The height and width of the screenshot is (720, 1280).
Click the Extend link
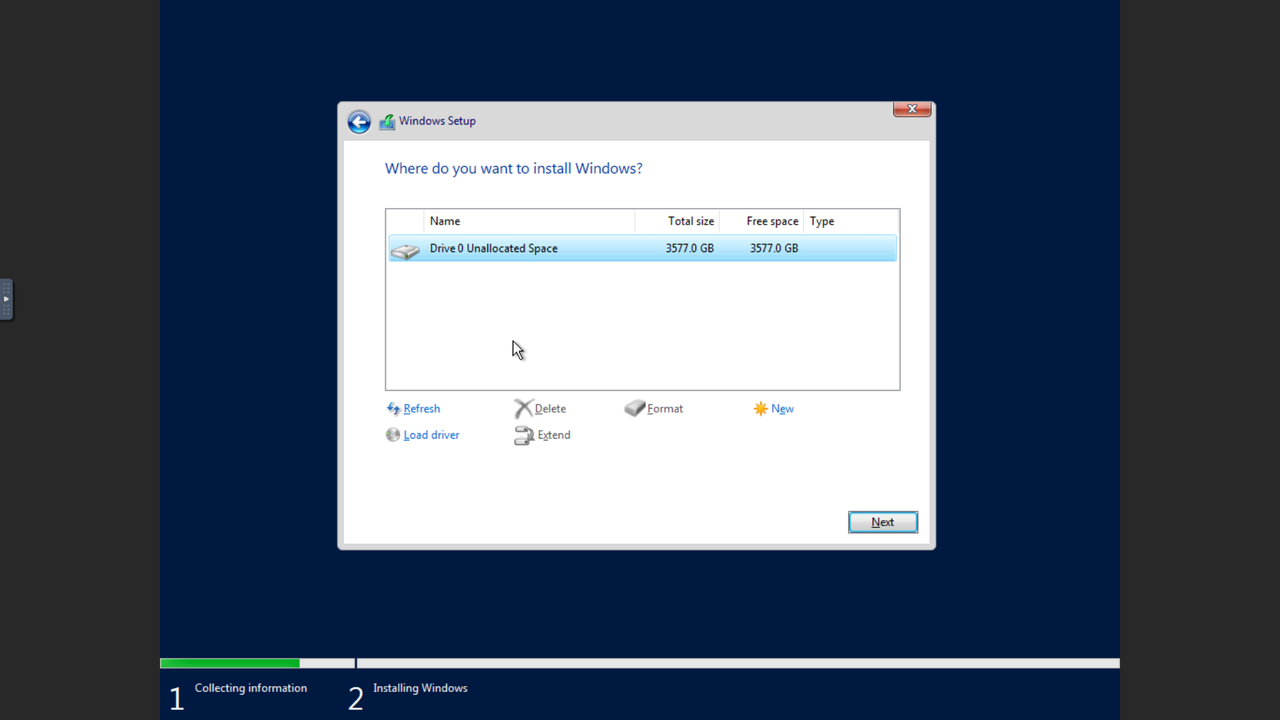554,435
